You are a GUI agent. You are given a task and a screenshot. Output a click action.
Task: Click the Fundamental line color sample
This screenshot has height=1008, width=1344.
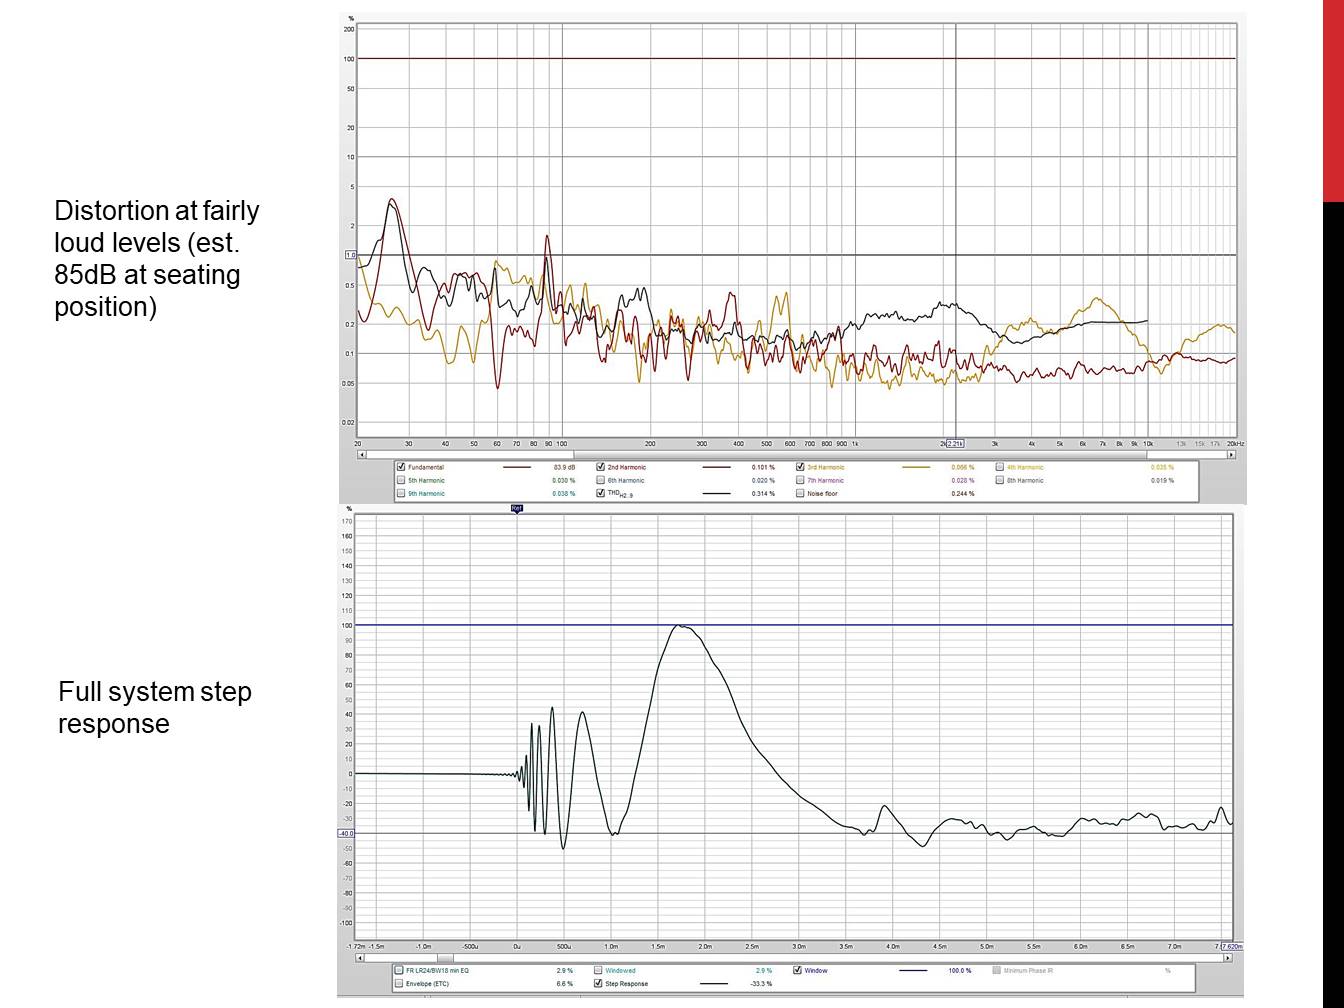(517, 467)
